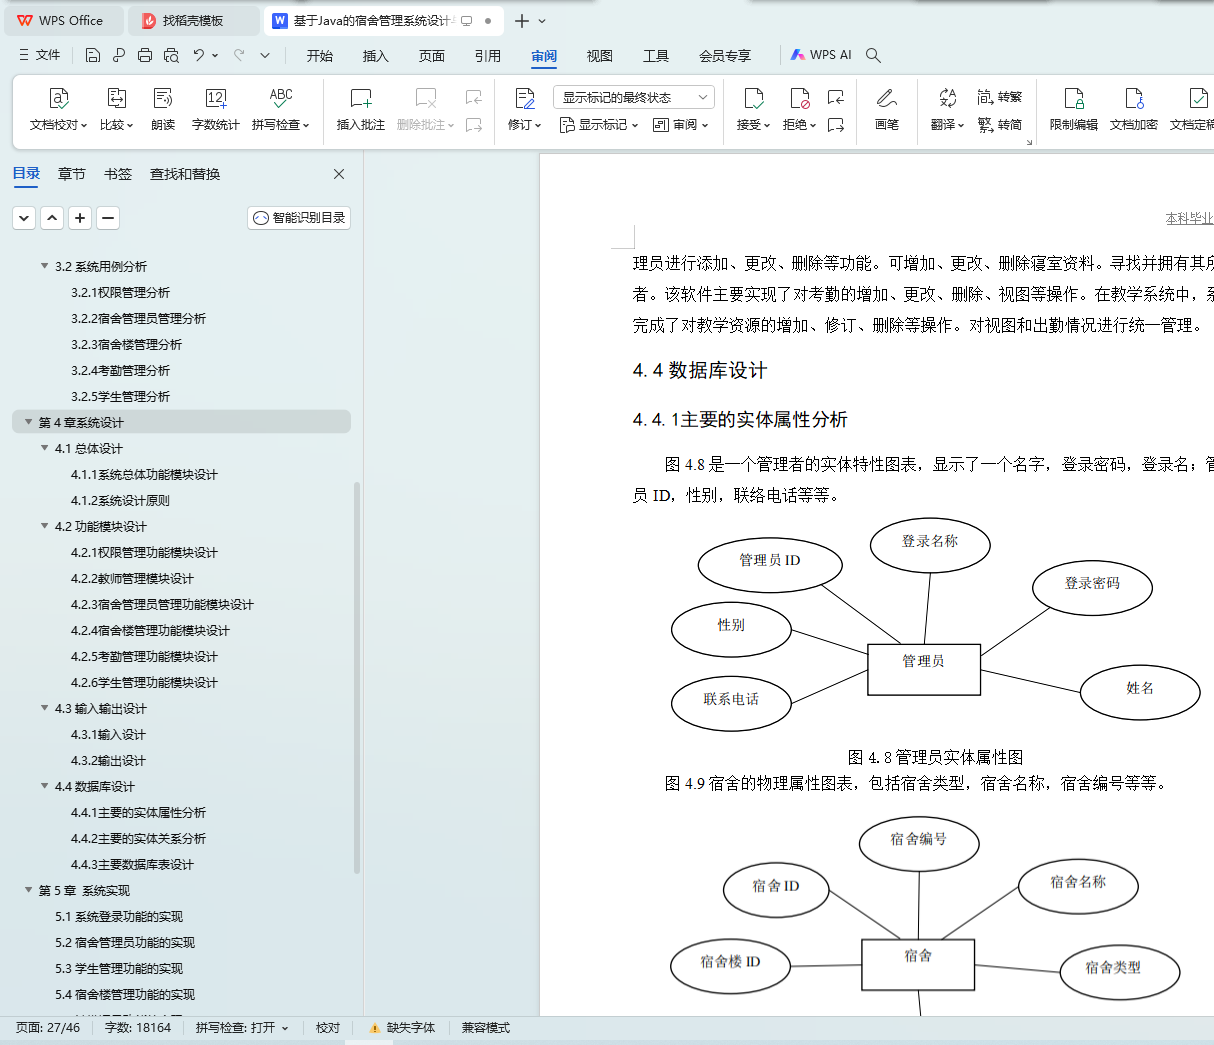Open Print Preview from quick access bar

point(171,55)
